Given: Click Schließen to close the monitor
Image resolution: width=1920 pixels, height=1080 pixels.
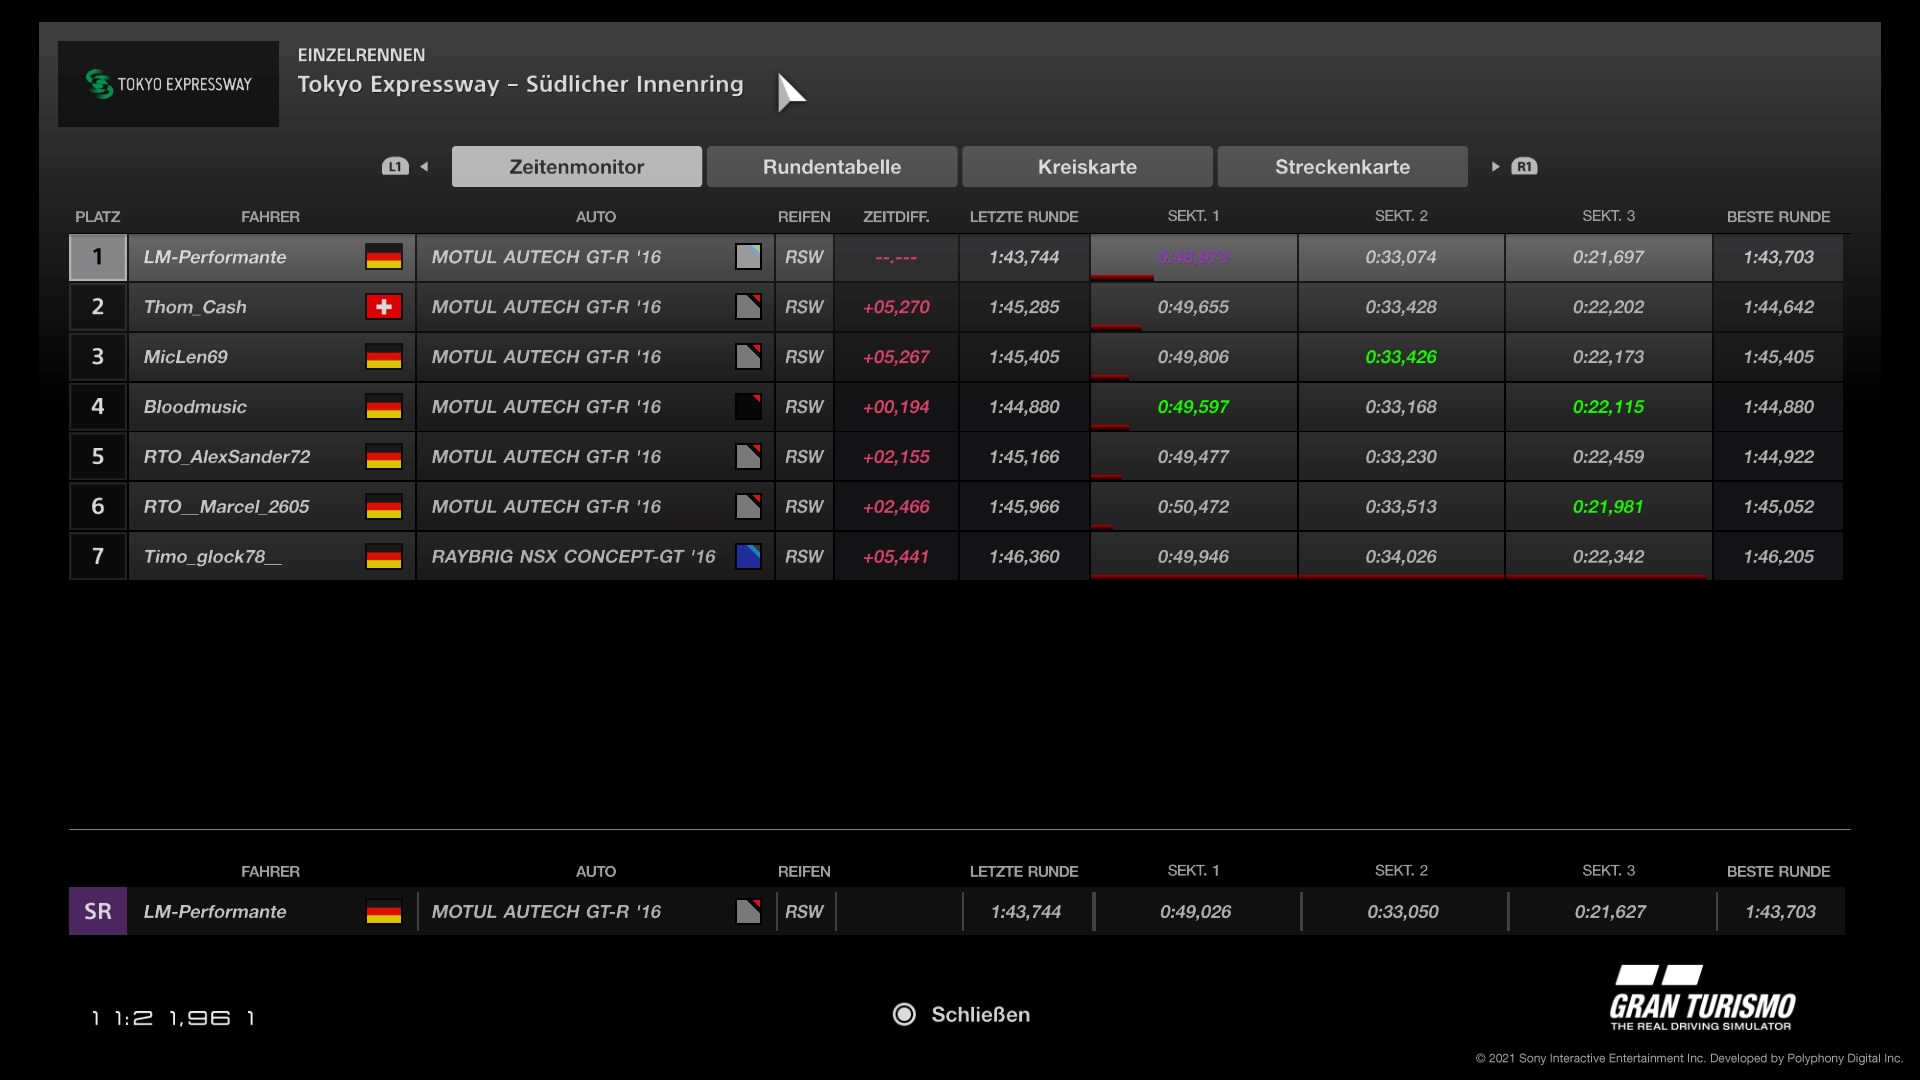Looking at the screenshot, I should pos(979,1014).
